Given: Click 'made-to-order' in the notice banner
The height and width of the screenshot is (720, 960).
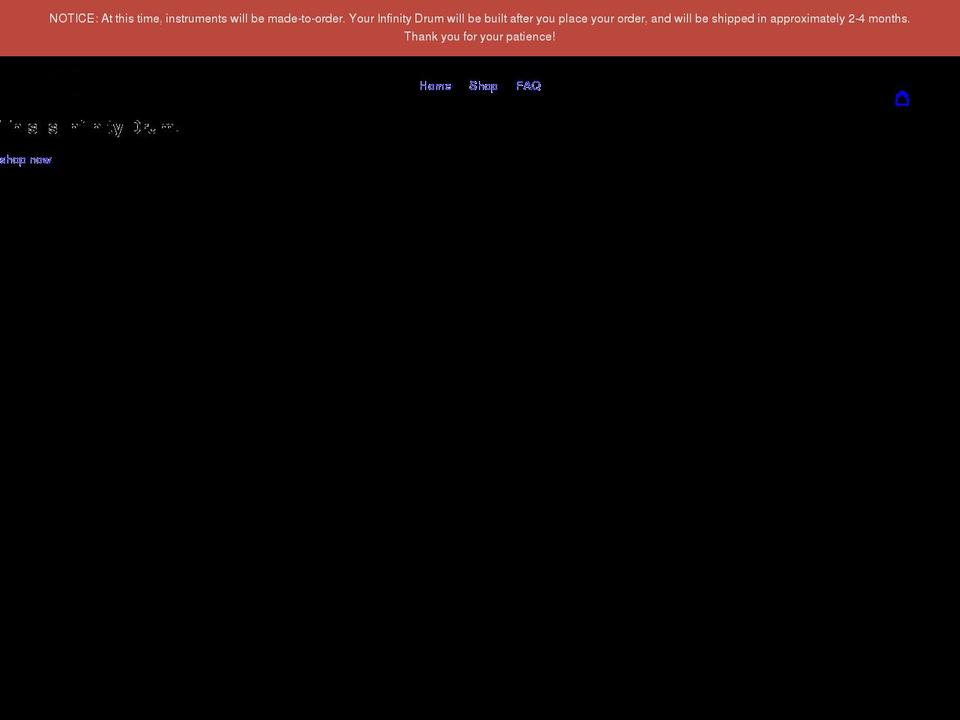Looking at the screenshot, I should pyautogui.click(x=305, y=19).
